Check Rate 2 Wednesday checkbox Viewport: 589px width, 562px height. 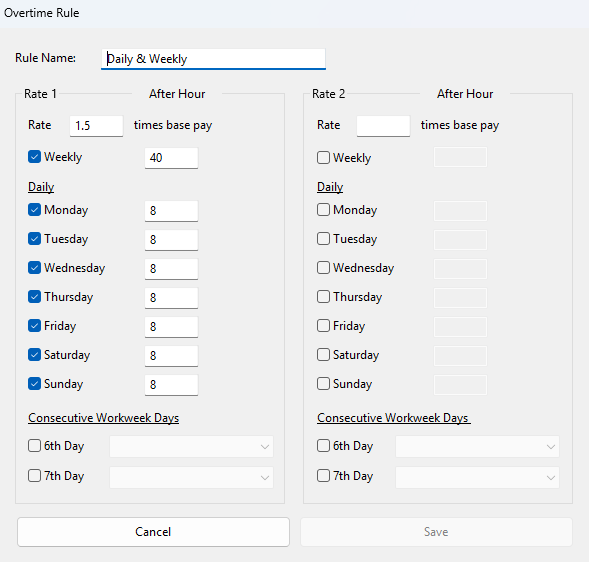323,267
